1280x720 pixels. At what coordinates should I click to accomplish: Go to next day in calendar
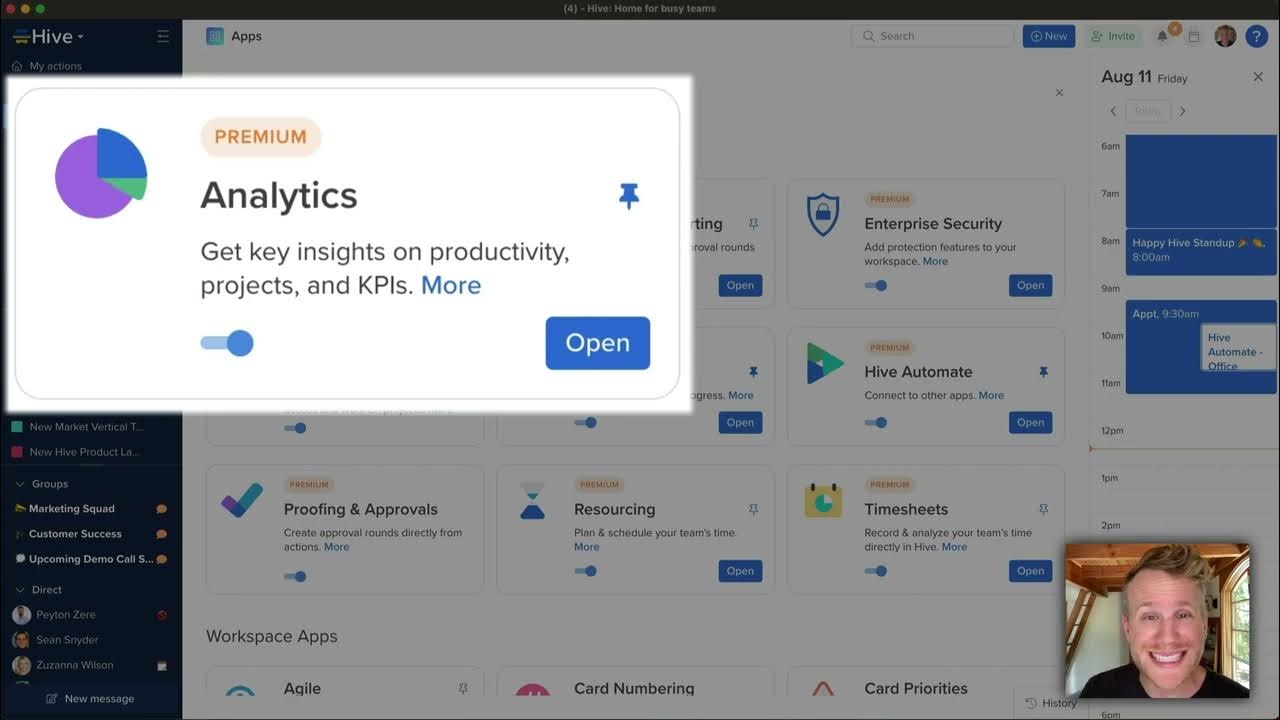[1182, 111]
